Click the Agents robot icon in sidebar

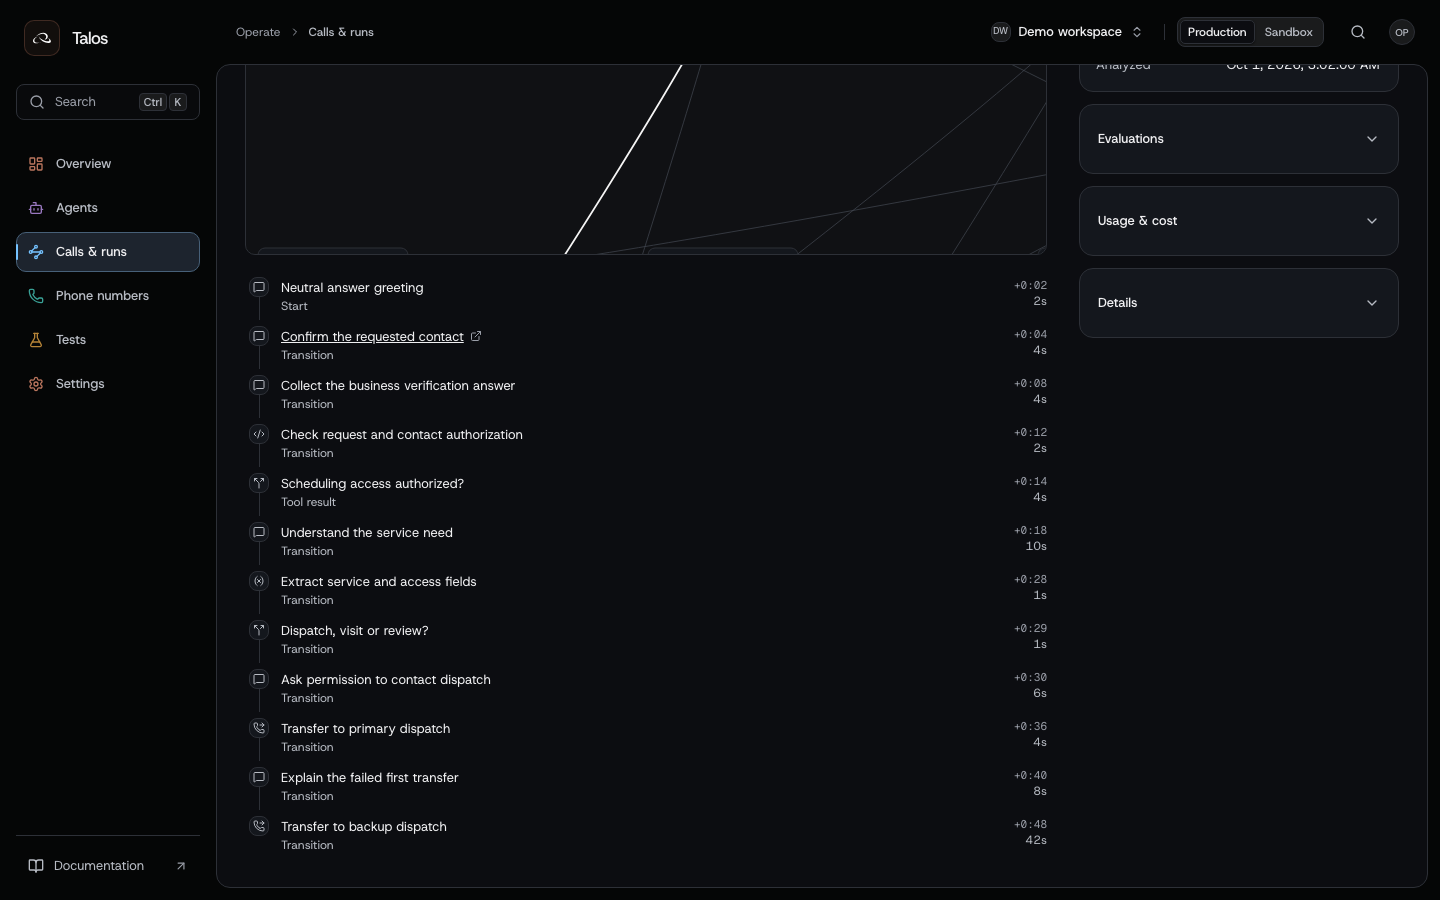point(36,208)
